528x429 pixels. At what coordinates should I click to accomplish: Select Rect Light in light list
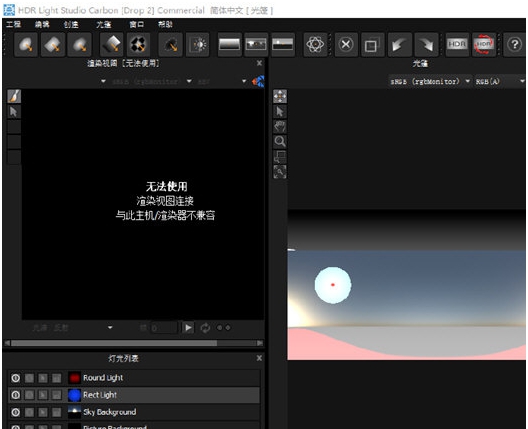[x=134, y=395]
